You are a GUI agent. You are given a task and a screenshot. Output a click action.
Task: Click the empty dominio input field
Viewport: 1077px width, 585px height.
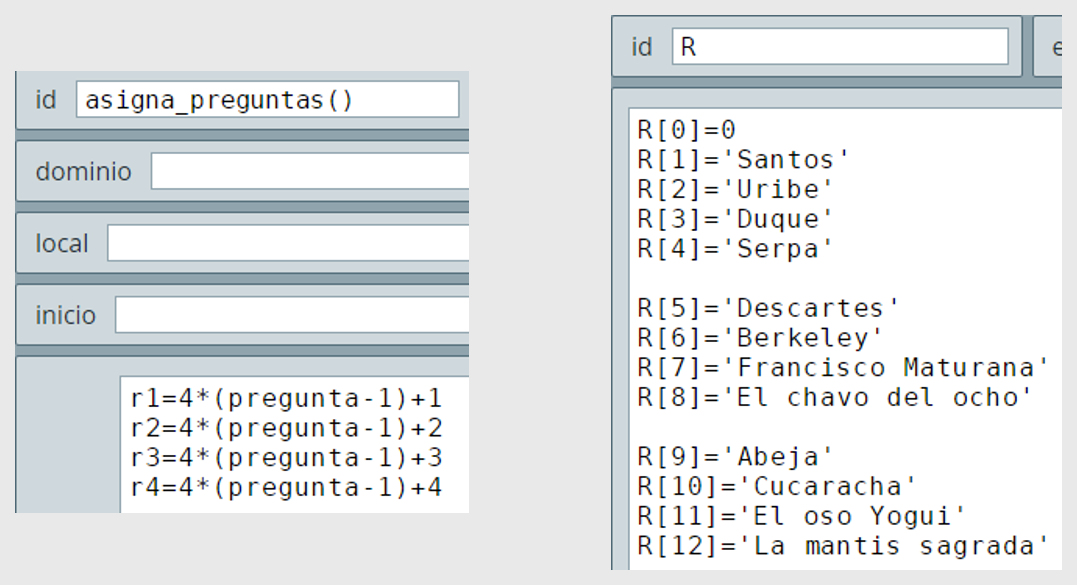pos(310,171)
